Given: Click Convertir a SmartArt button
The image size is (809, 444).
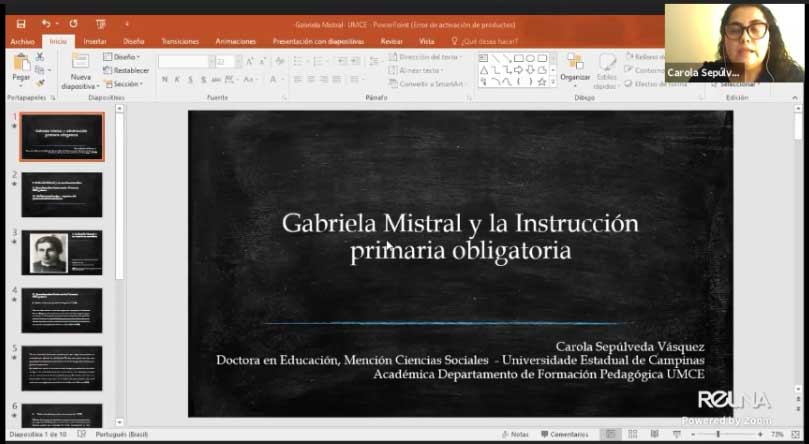Looking at the screenshot, I should pos(428,84).
